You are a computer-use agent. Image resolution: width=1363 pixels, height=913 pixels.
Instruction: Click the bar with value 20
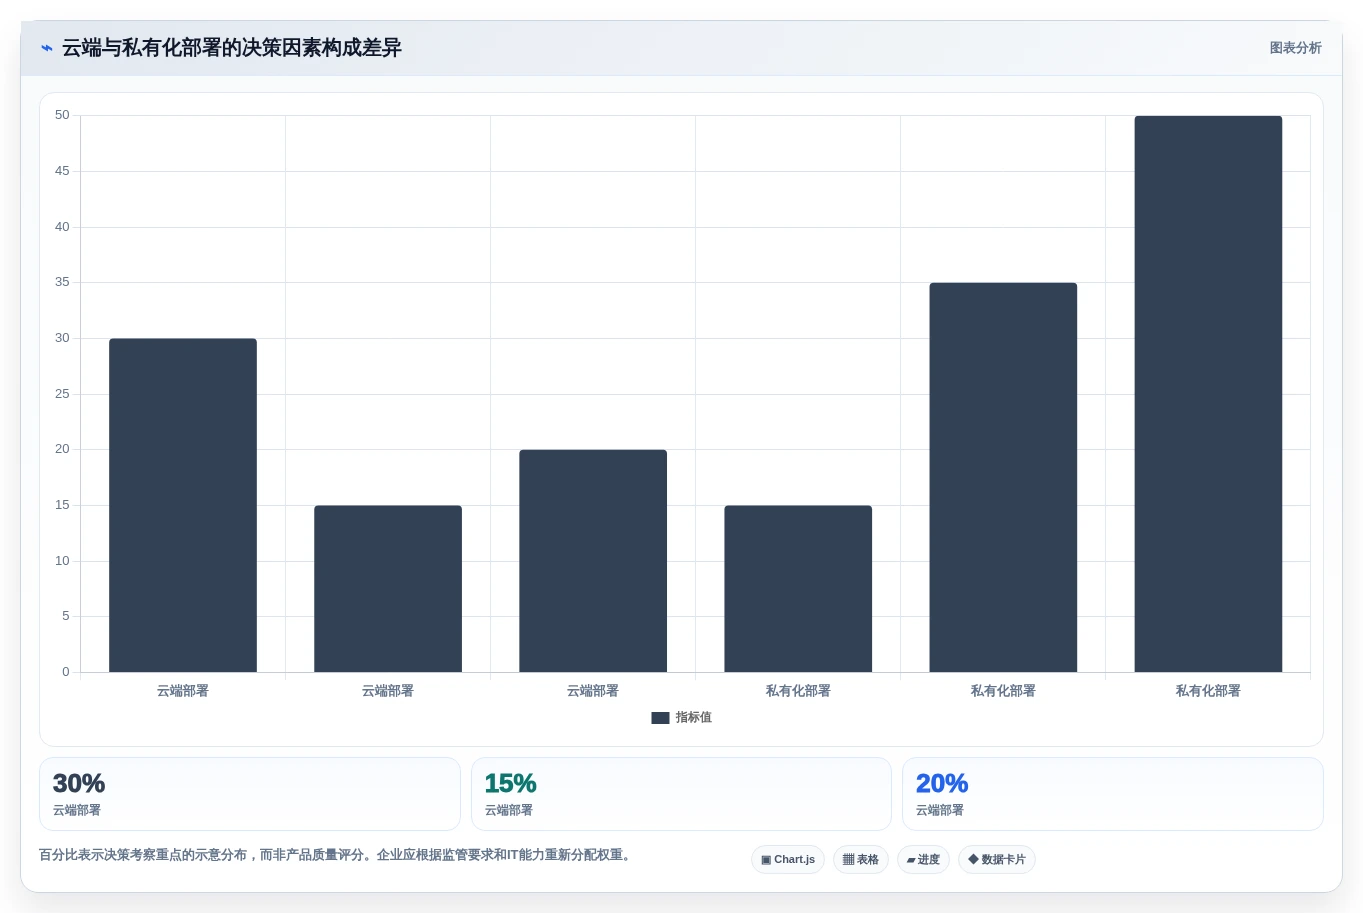point(593,561)
